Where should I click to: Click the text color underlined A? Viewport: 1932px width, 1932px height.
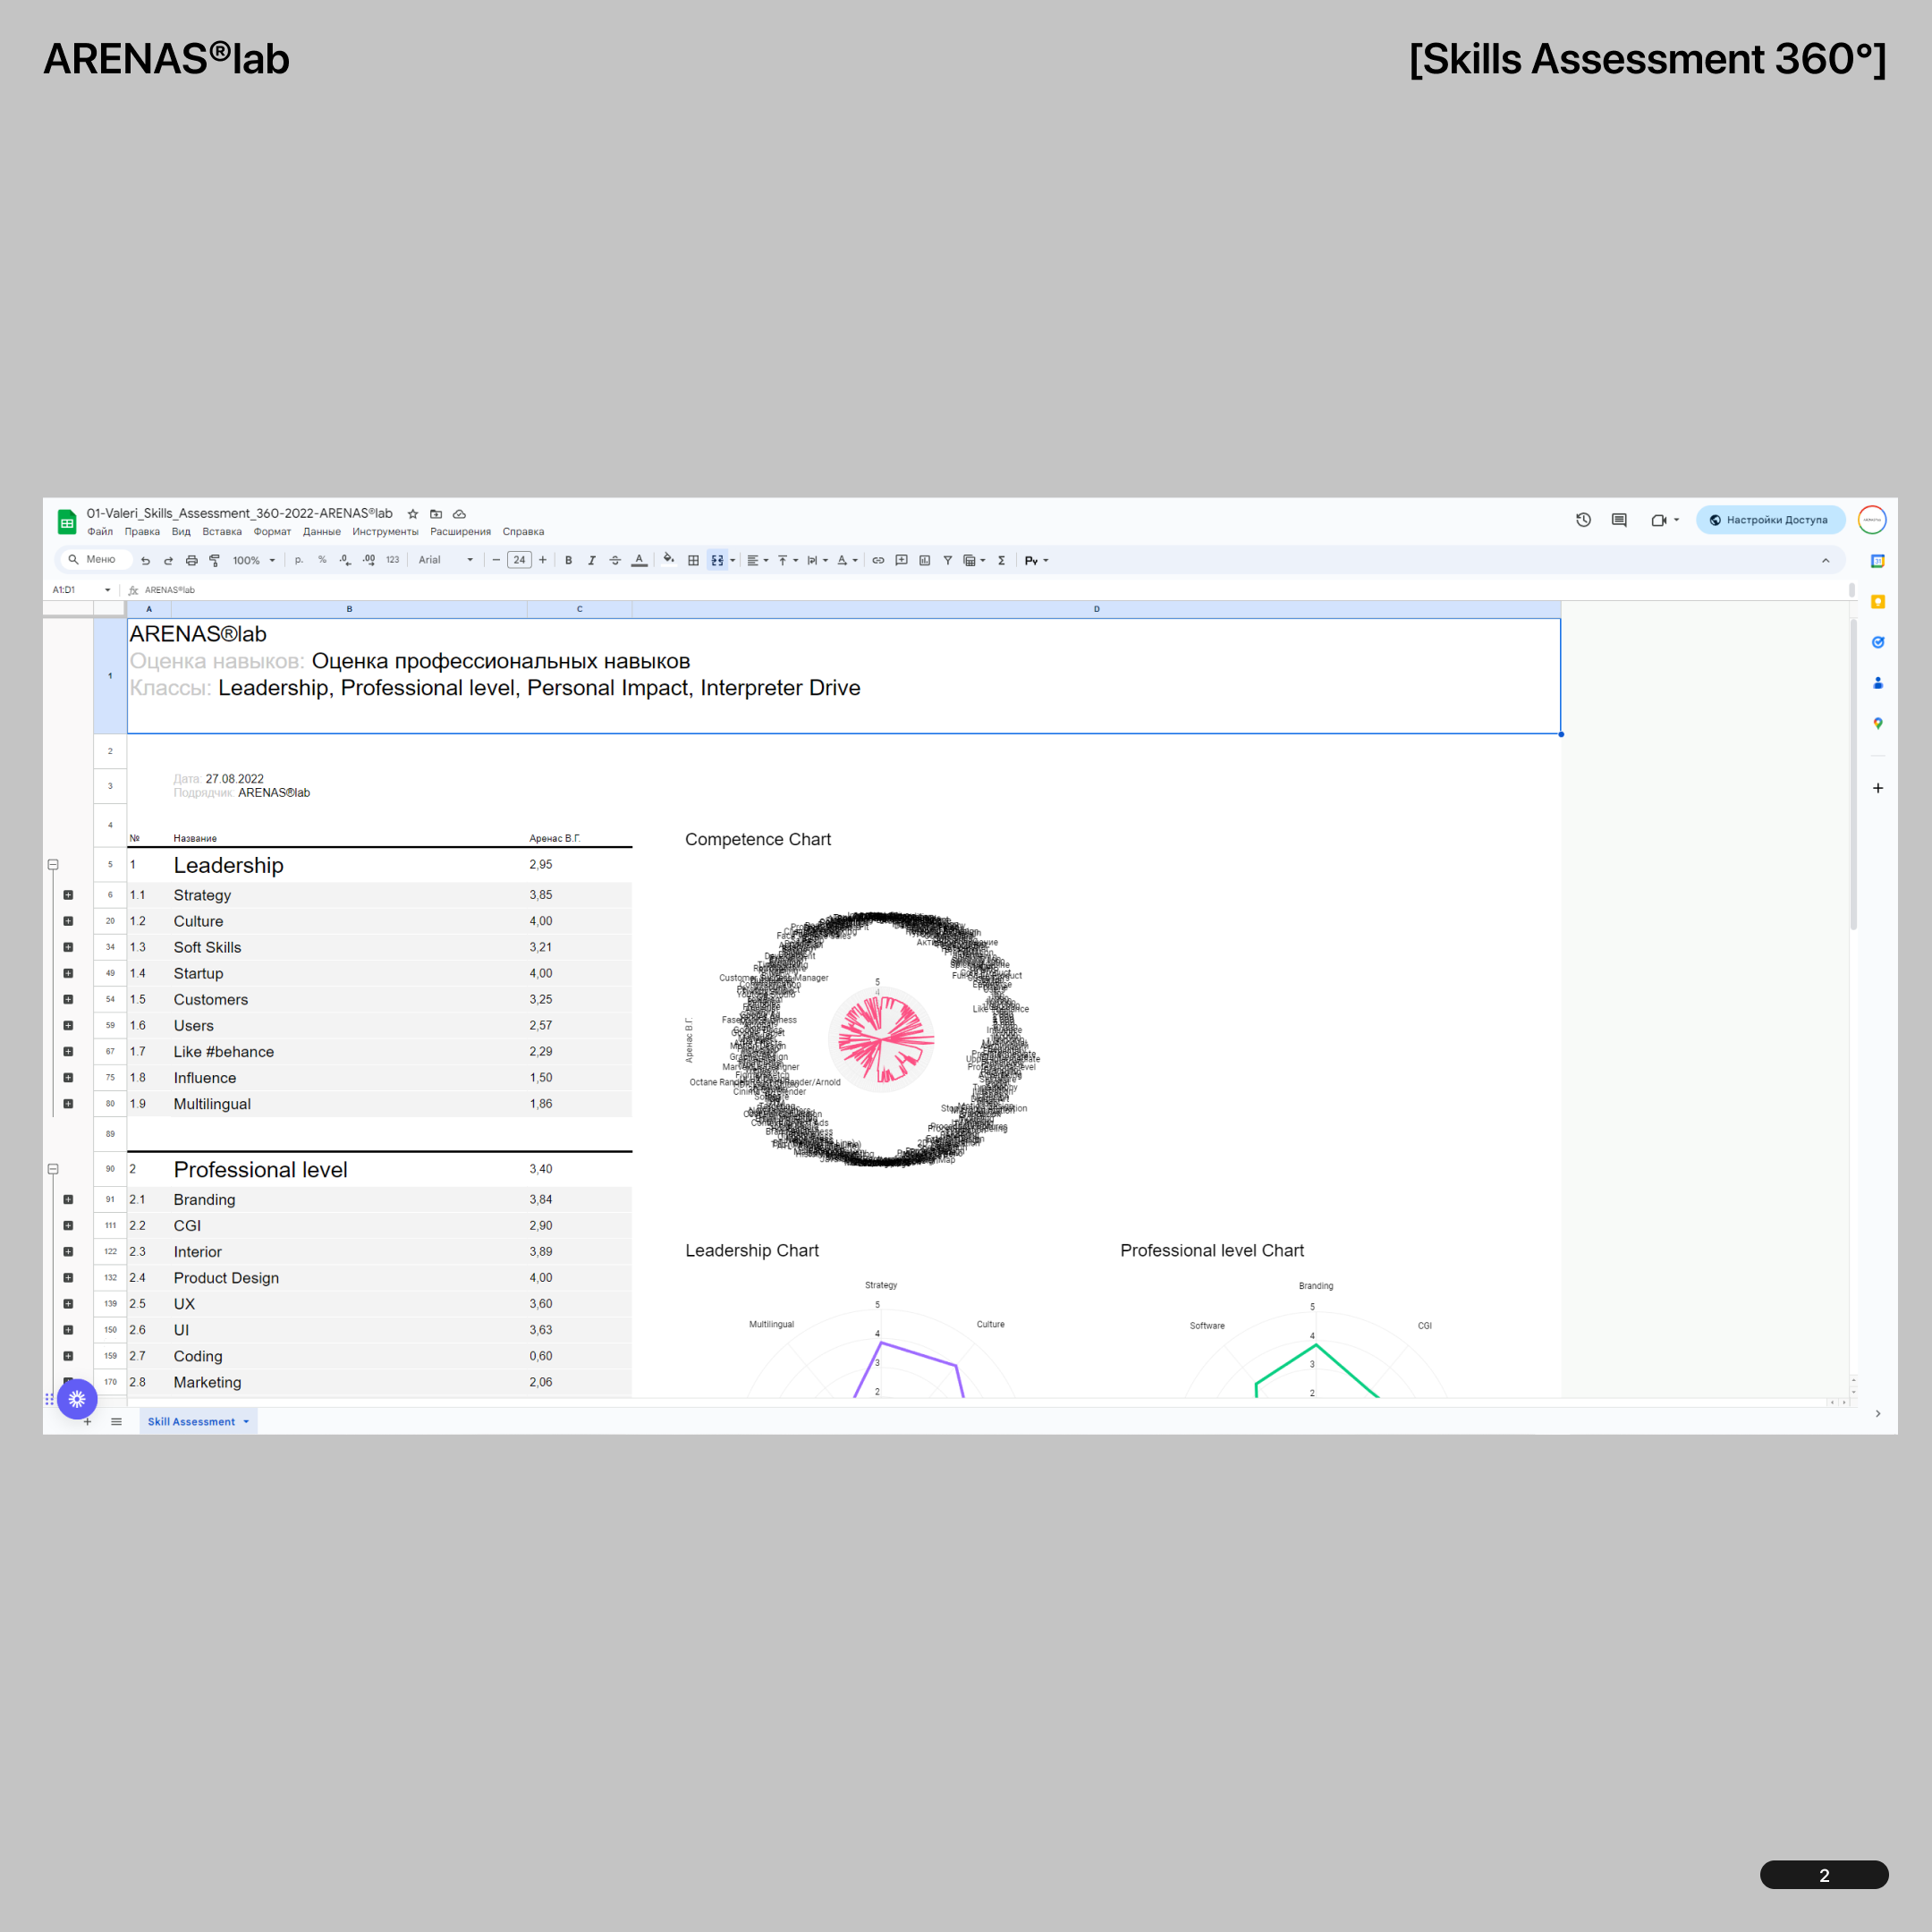point(639,560)
